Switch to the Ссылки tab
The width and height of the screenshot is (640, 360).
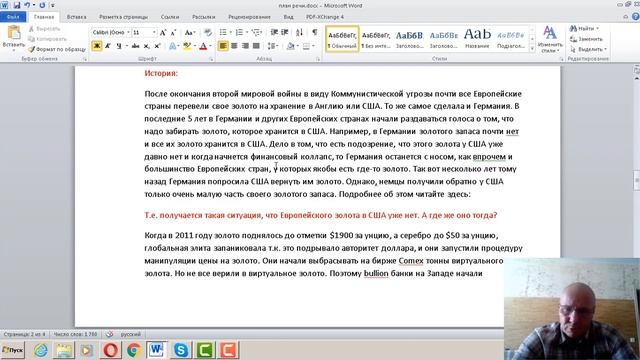[170, 17]
